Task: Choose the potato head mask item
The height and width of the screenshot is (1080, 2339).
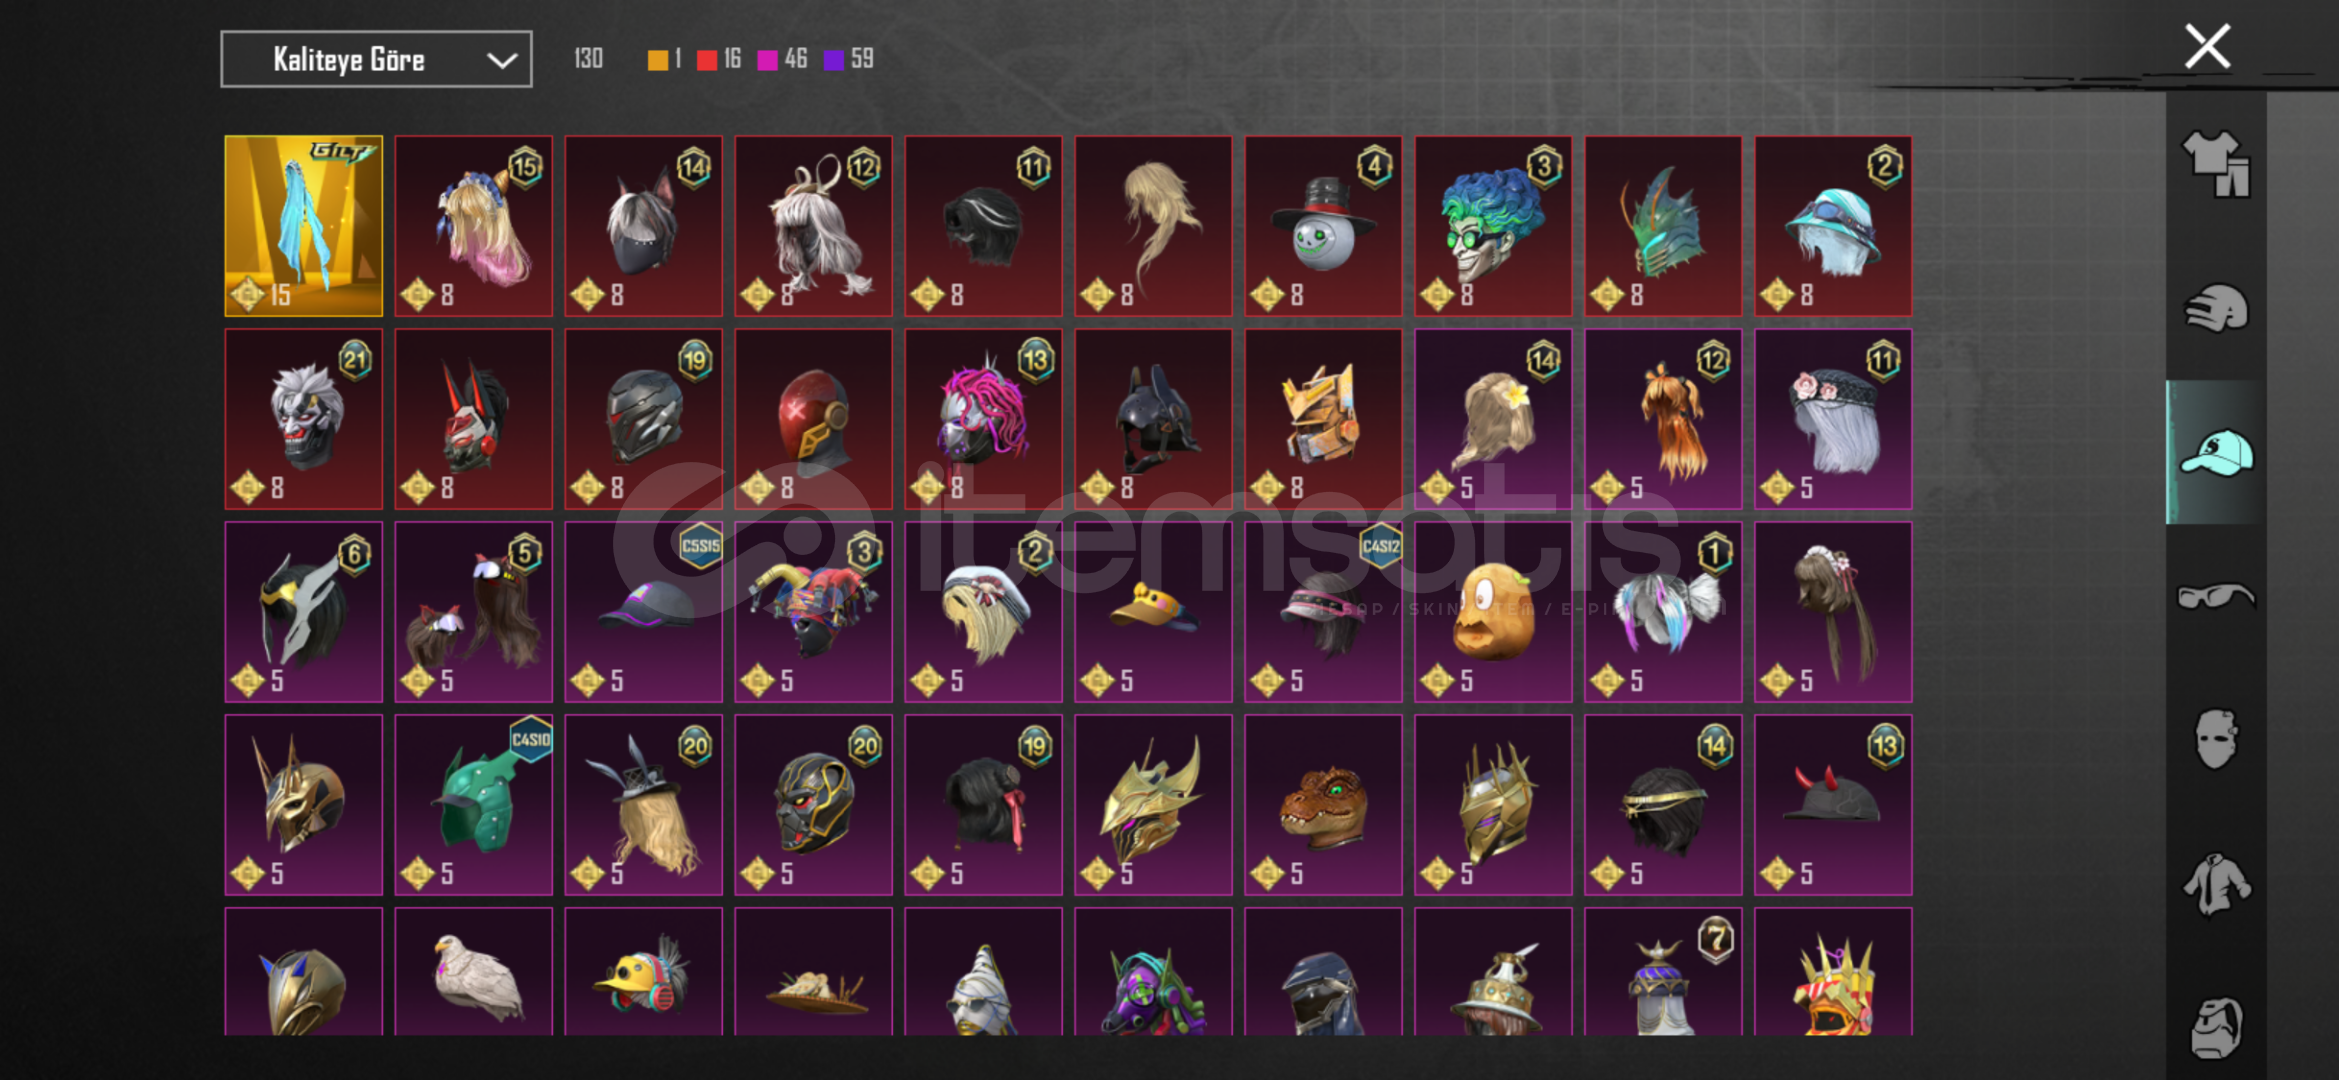Action: (1493, 611)
